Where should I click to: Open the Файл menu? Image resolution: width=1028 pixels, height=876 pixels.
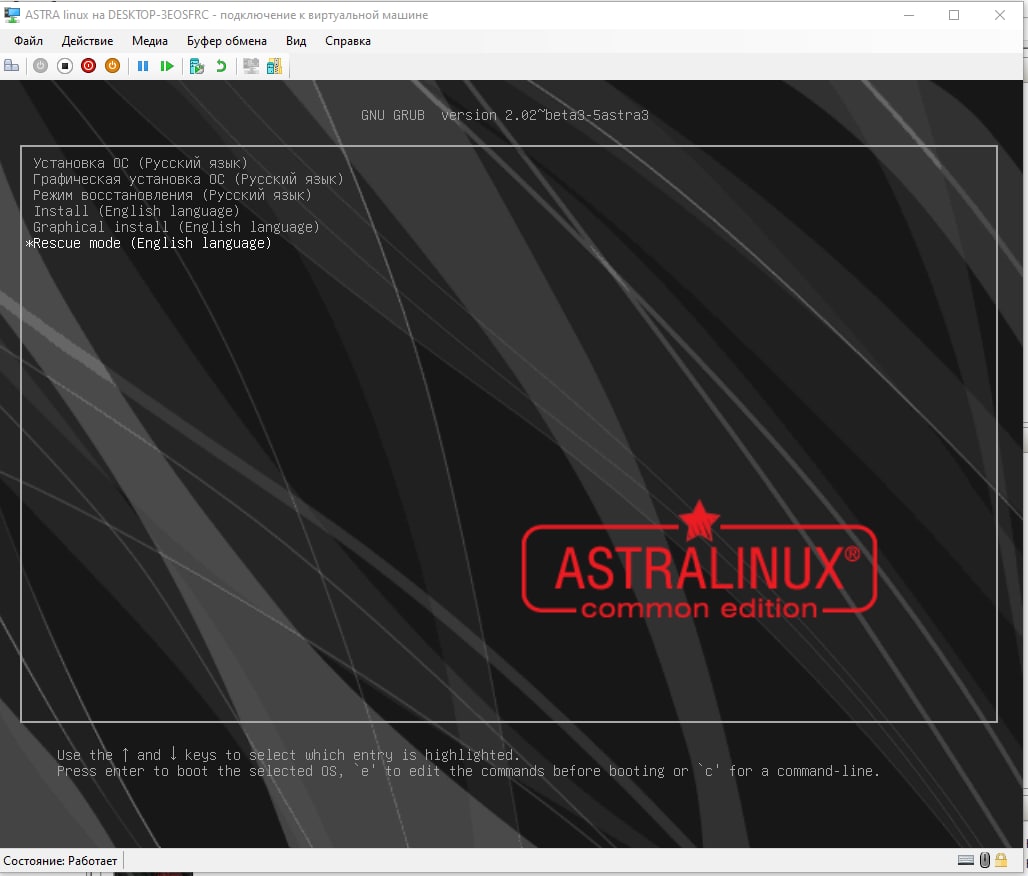tap(28, 41)
